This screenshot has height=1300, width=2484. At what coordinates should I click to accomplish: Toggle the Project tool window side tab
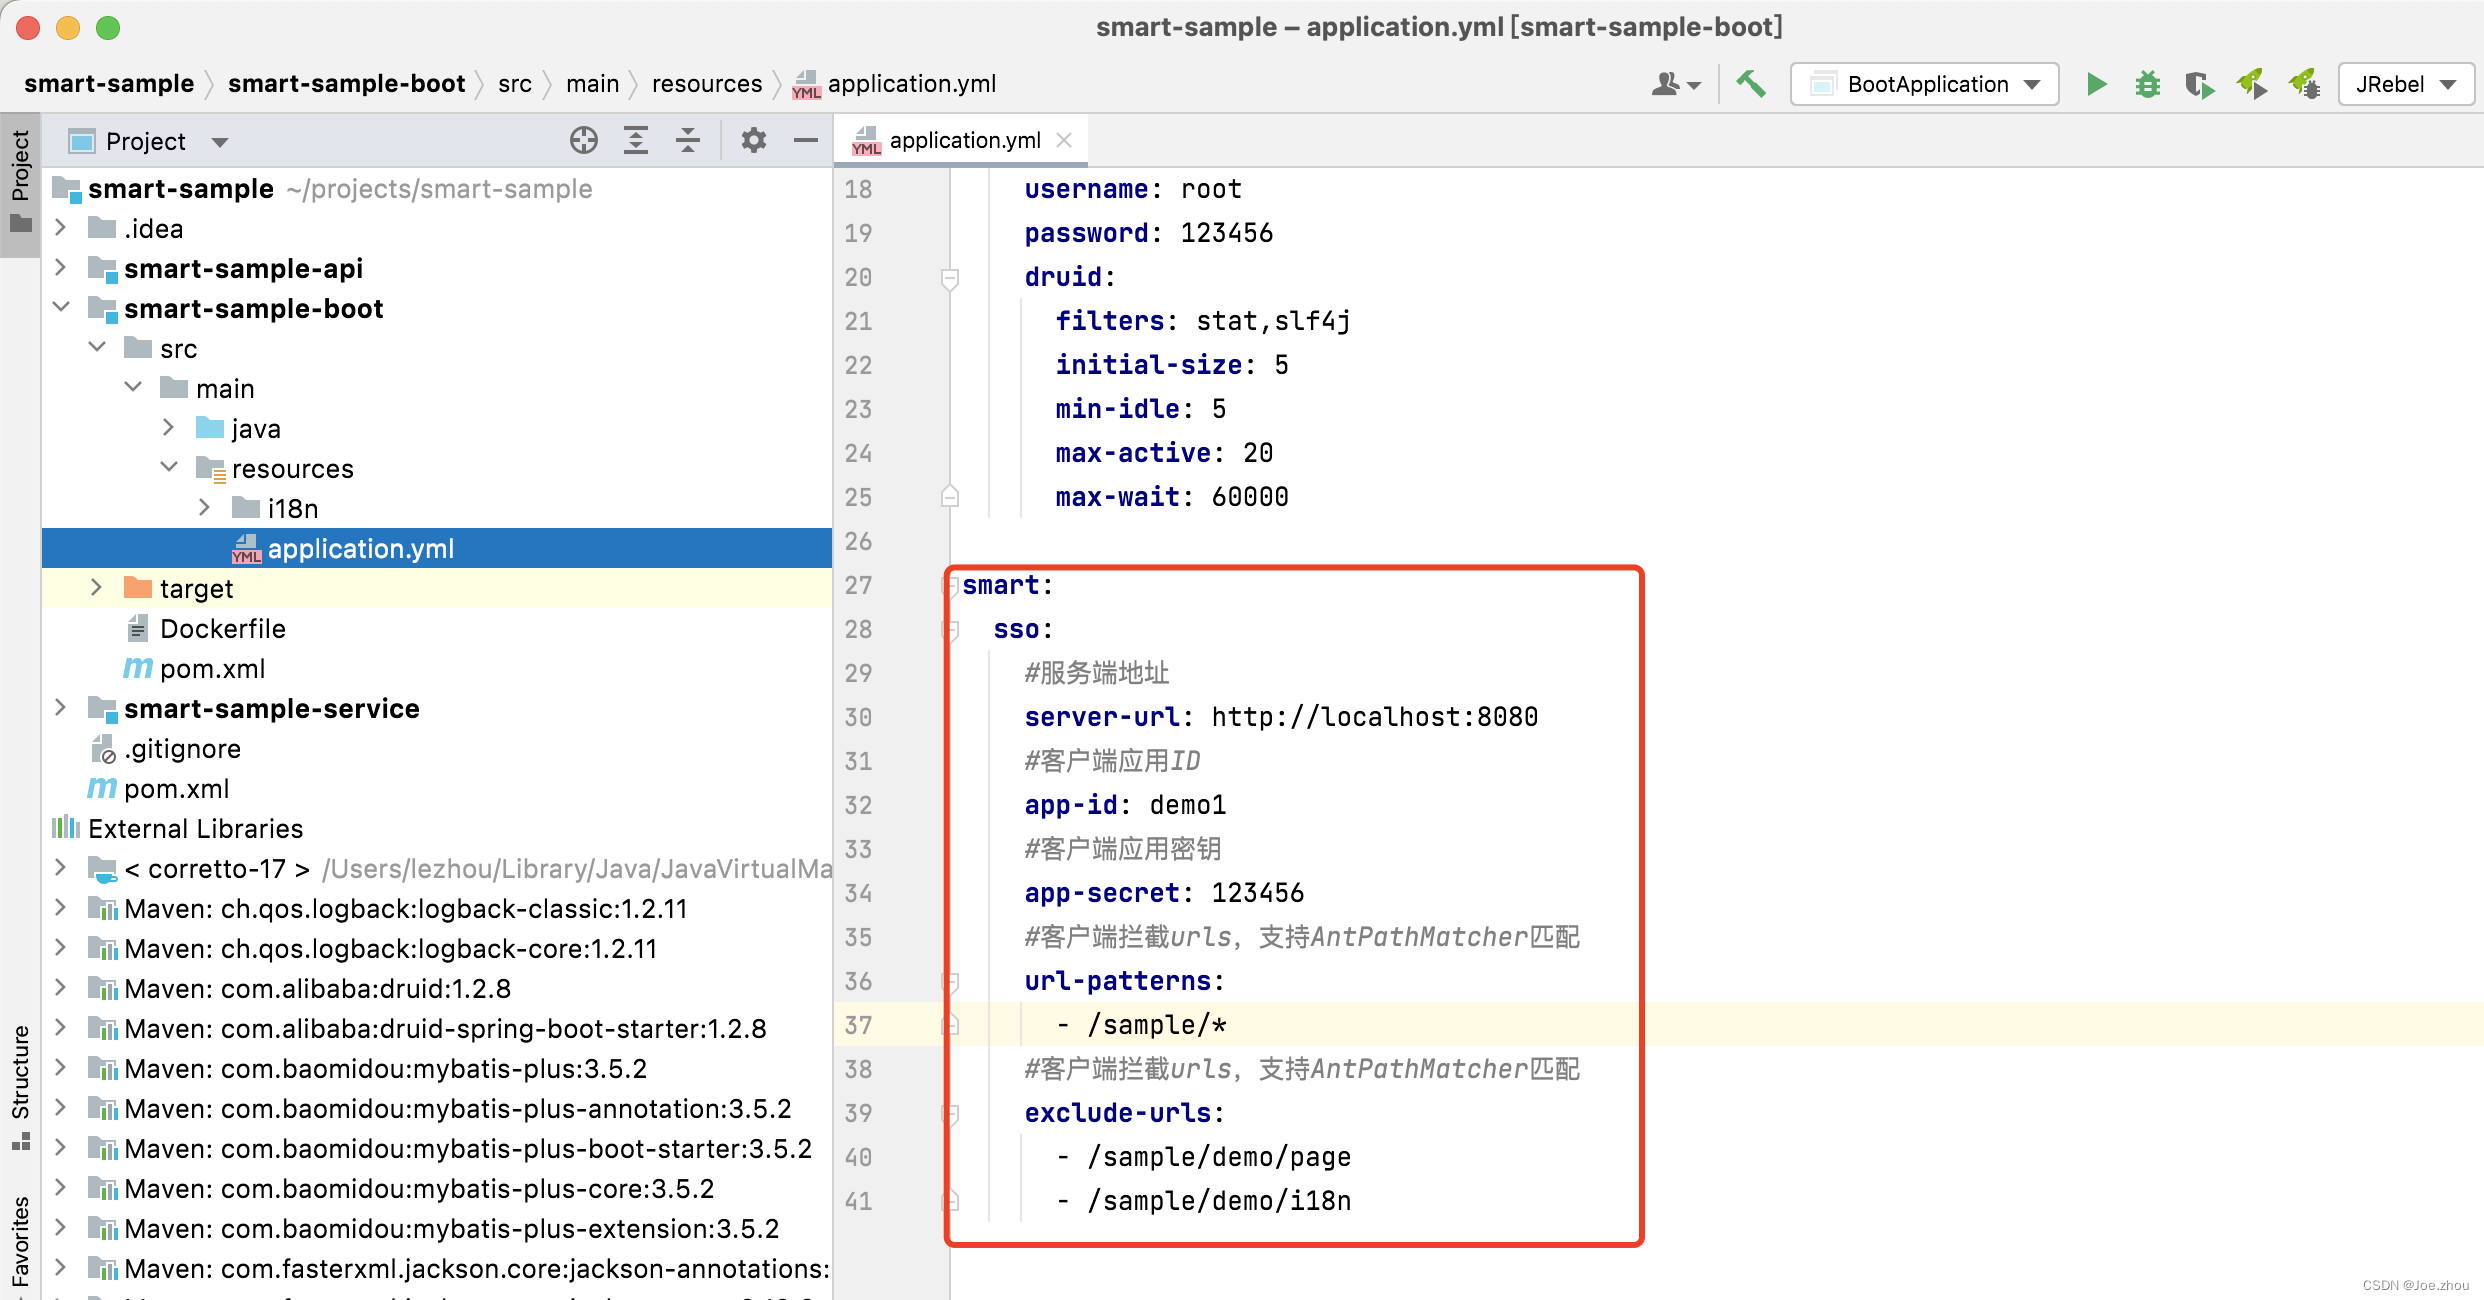click(20, 183)
